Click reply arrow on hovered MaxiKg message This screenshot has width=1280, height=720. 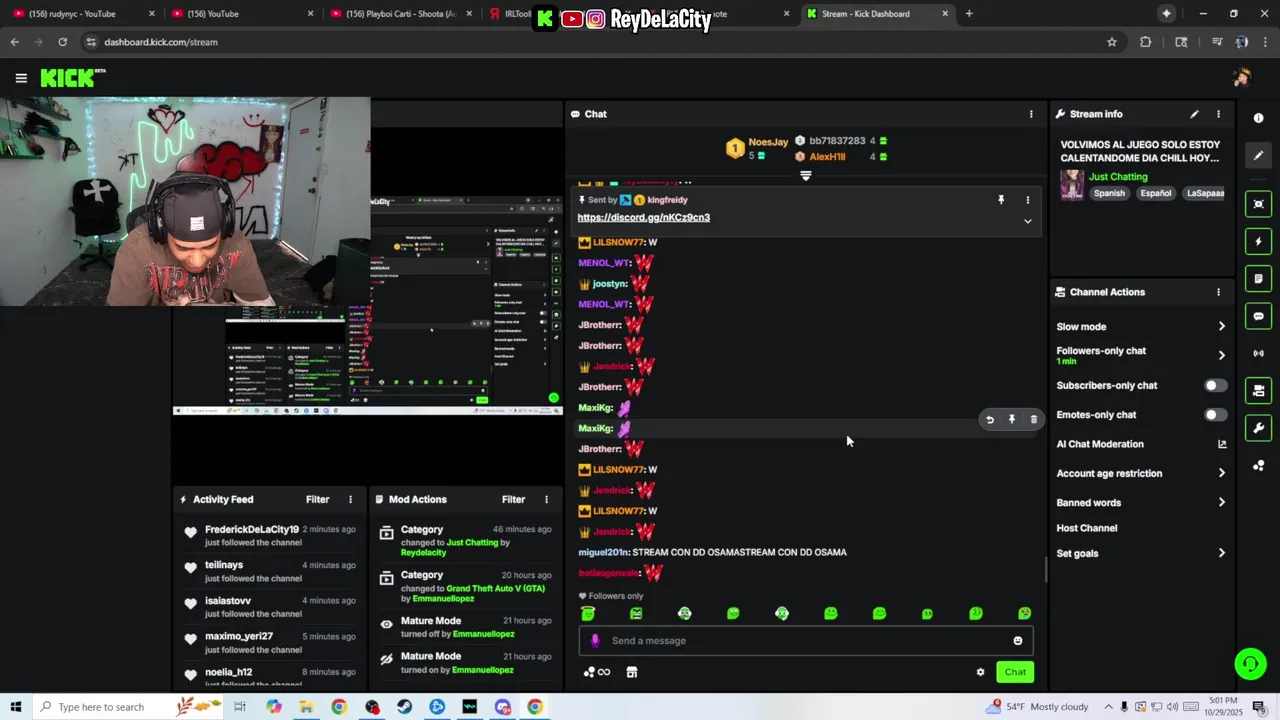pyautogui.click(x=990, y=420)
